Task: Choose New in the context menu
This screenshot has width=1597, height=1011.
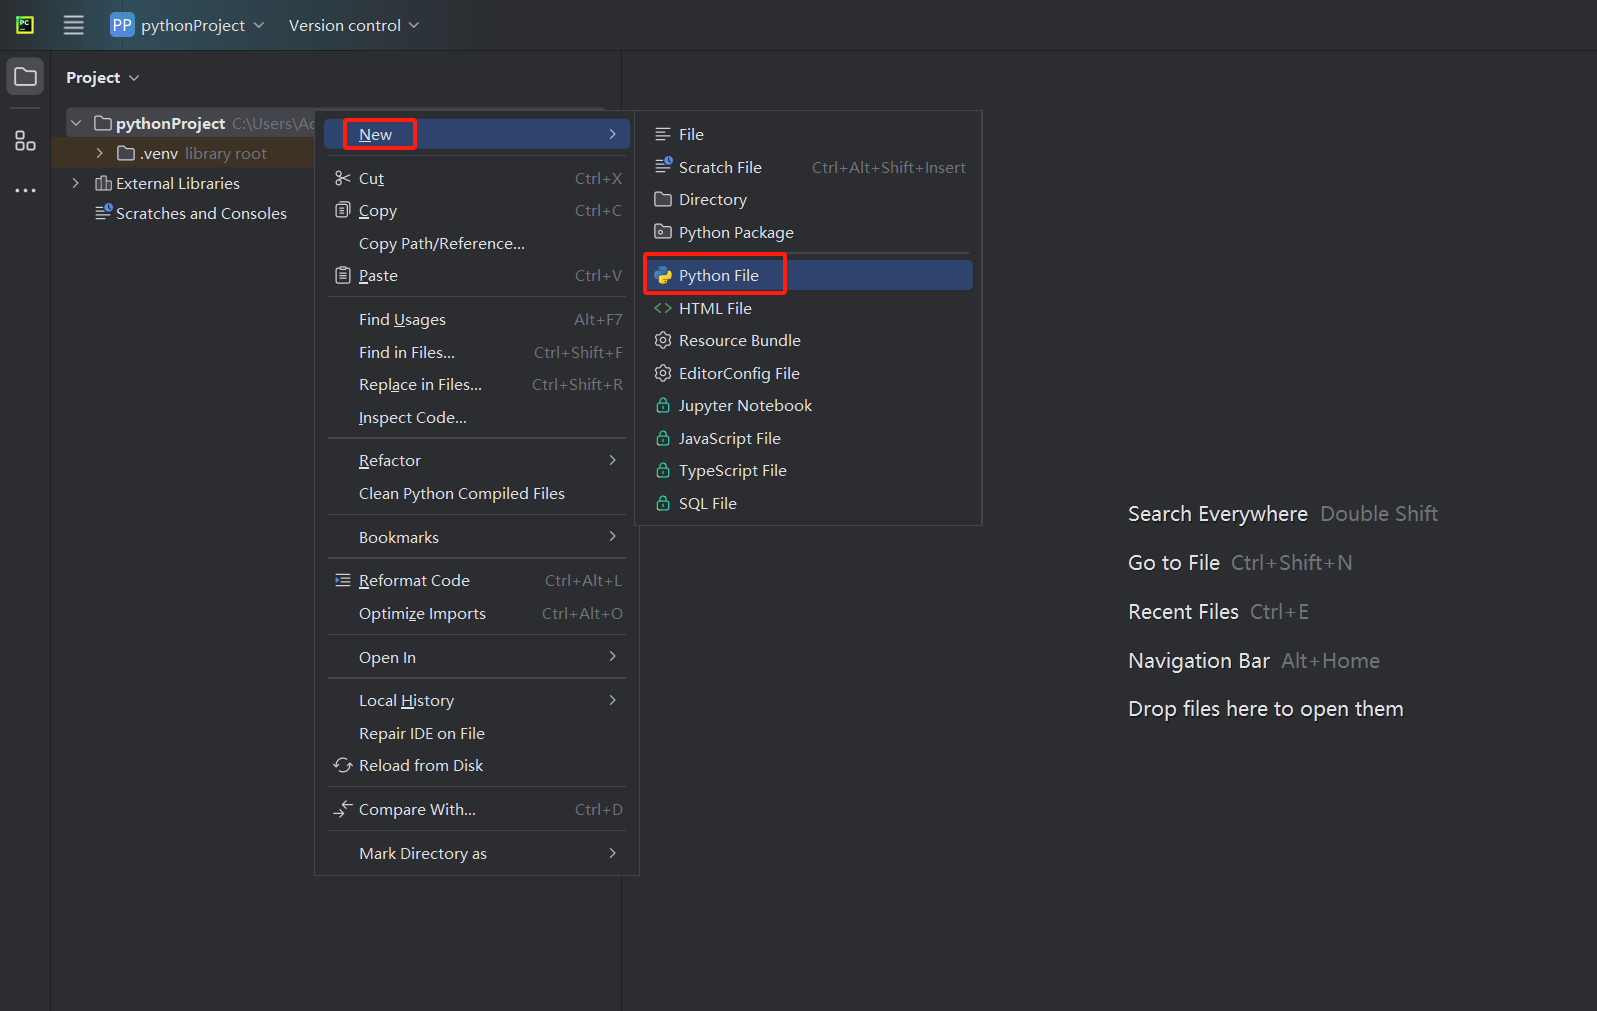Action: point(477,134)
